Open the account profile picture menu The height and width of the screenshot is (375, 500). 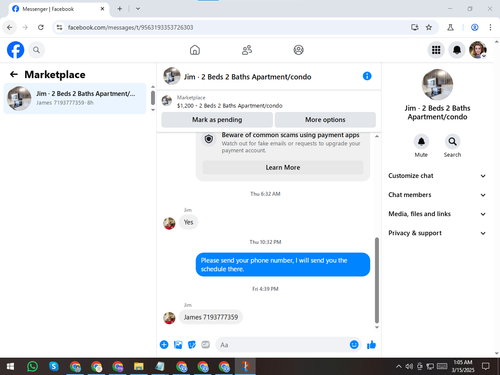click(478, 50)
